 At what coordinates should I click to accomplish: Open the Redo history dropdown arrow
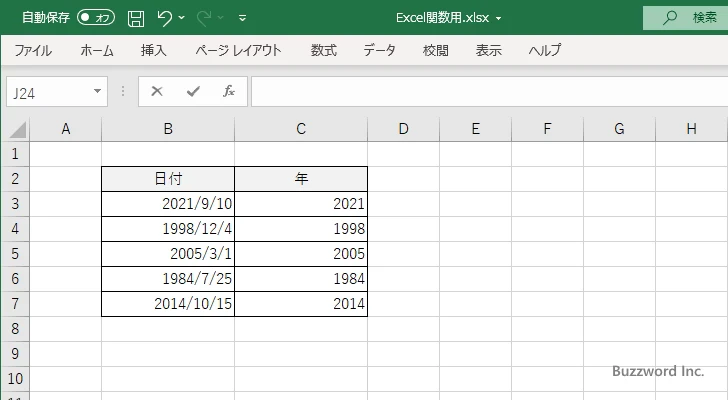coord(221,18)
